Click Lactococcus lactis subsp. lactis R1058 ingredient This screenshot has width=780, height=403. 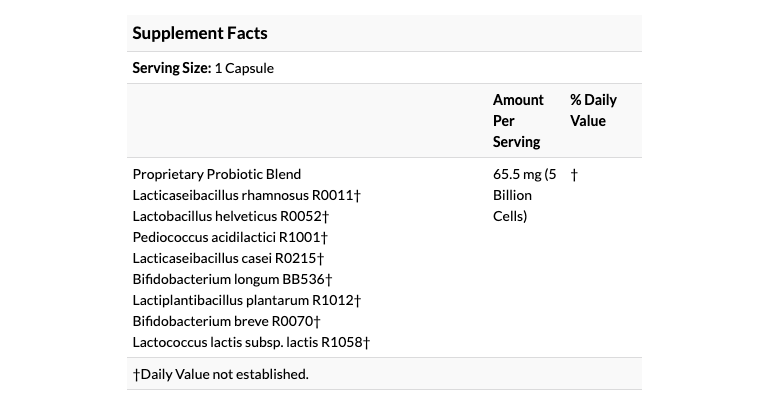pos(248,342)
